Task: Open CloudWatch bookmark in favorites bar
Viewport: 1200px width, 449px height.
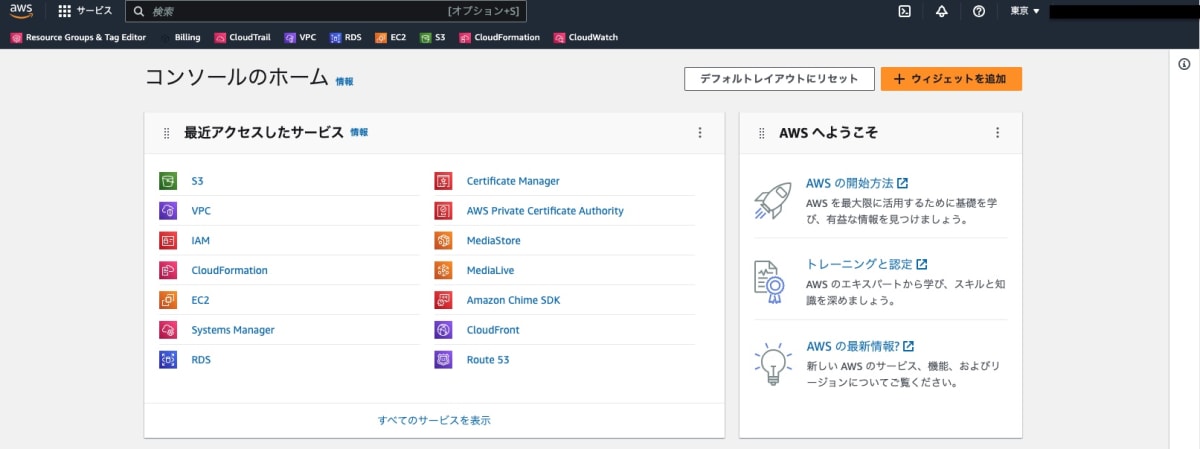Action: [x=586, y=37]
